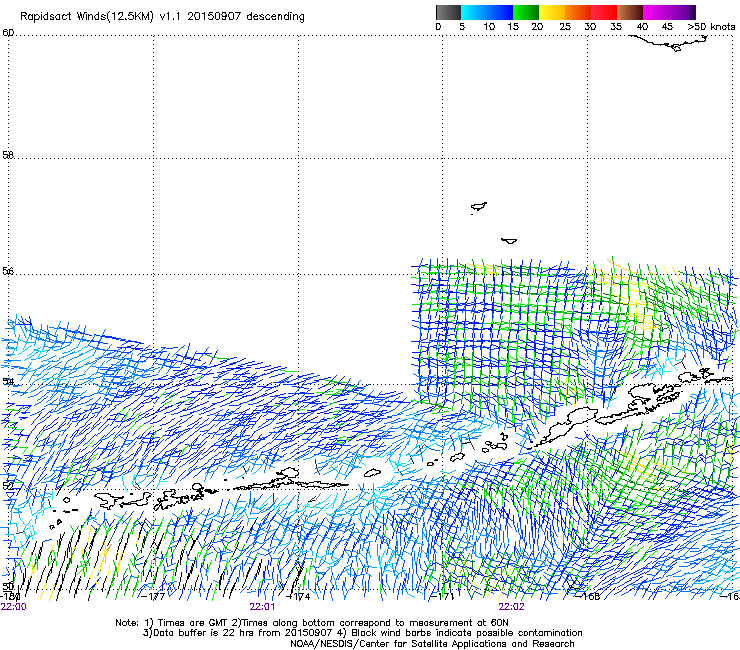Click the '-177' longitude label
The width and height of the screenshot is (740, 650).
click(153, 596)
